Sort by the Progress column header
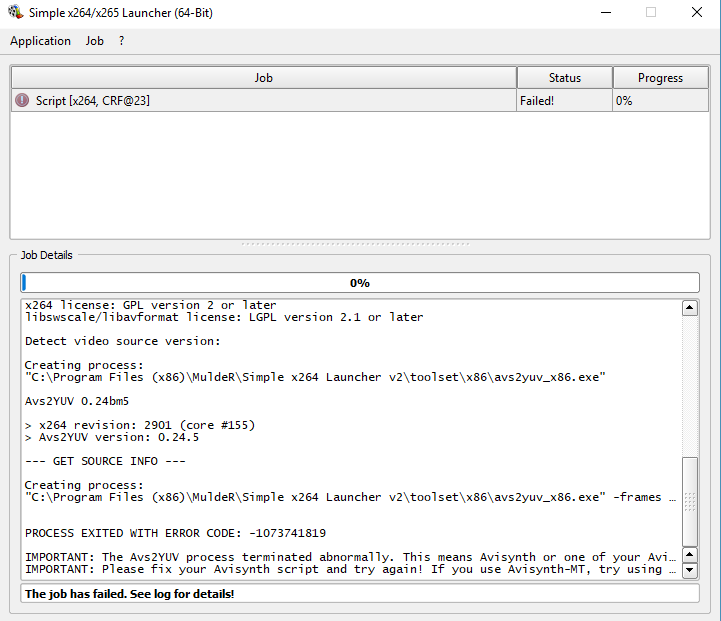This screenshot has width=721, height=621. click(x=660, y=78)
